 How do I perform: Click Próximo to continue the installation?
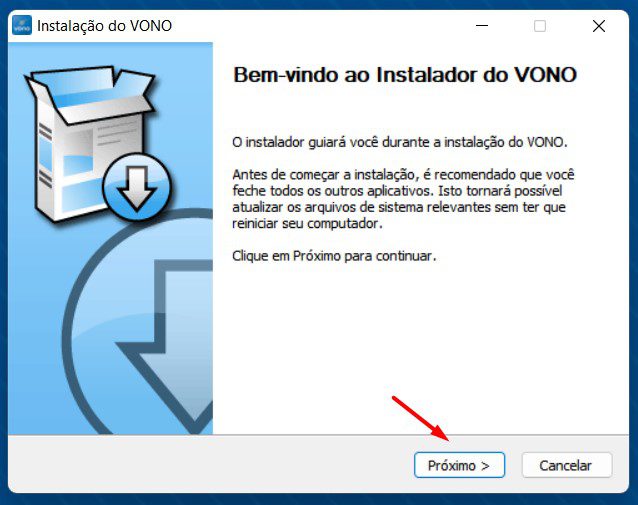(x=459, y=465)
